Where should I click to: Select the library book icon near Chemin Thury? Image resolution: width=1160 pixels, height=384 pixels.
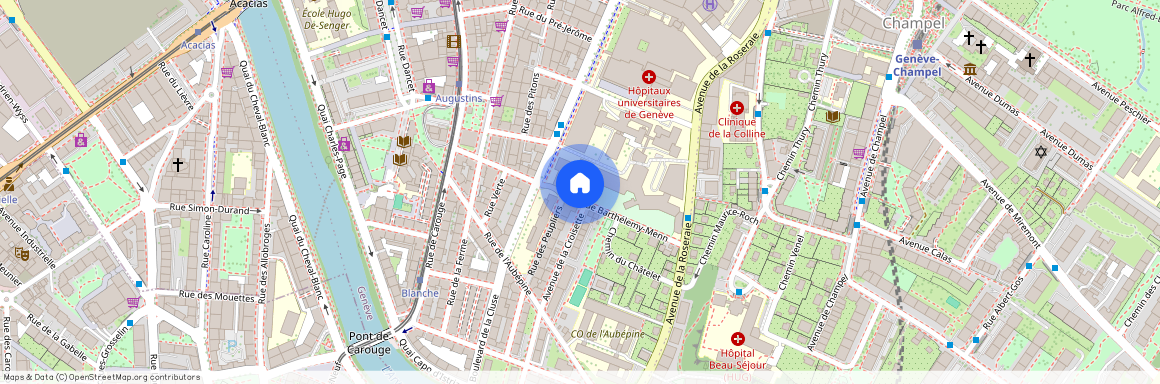pos(833,116)
